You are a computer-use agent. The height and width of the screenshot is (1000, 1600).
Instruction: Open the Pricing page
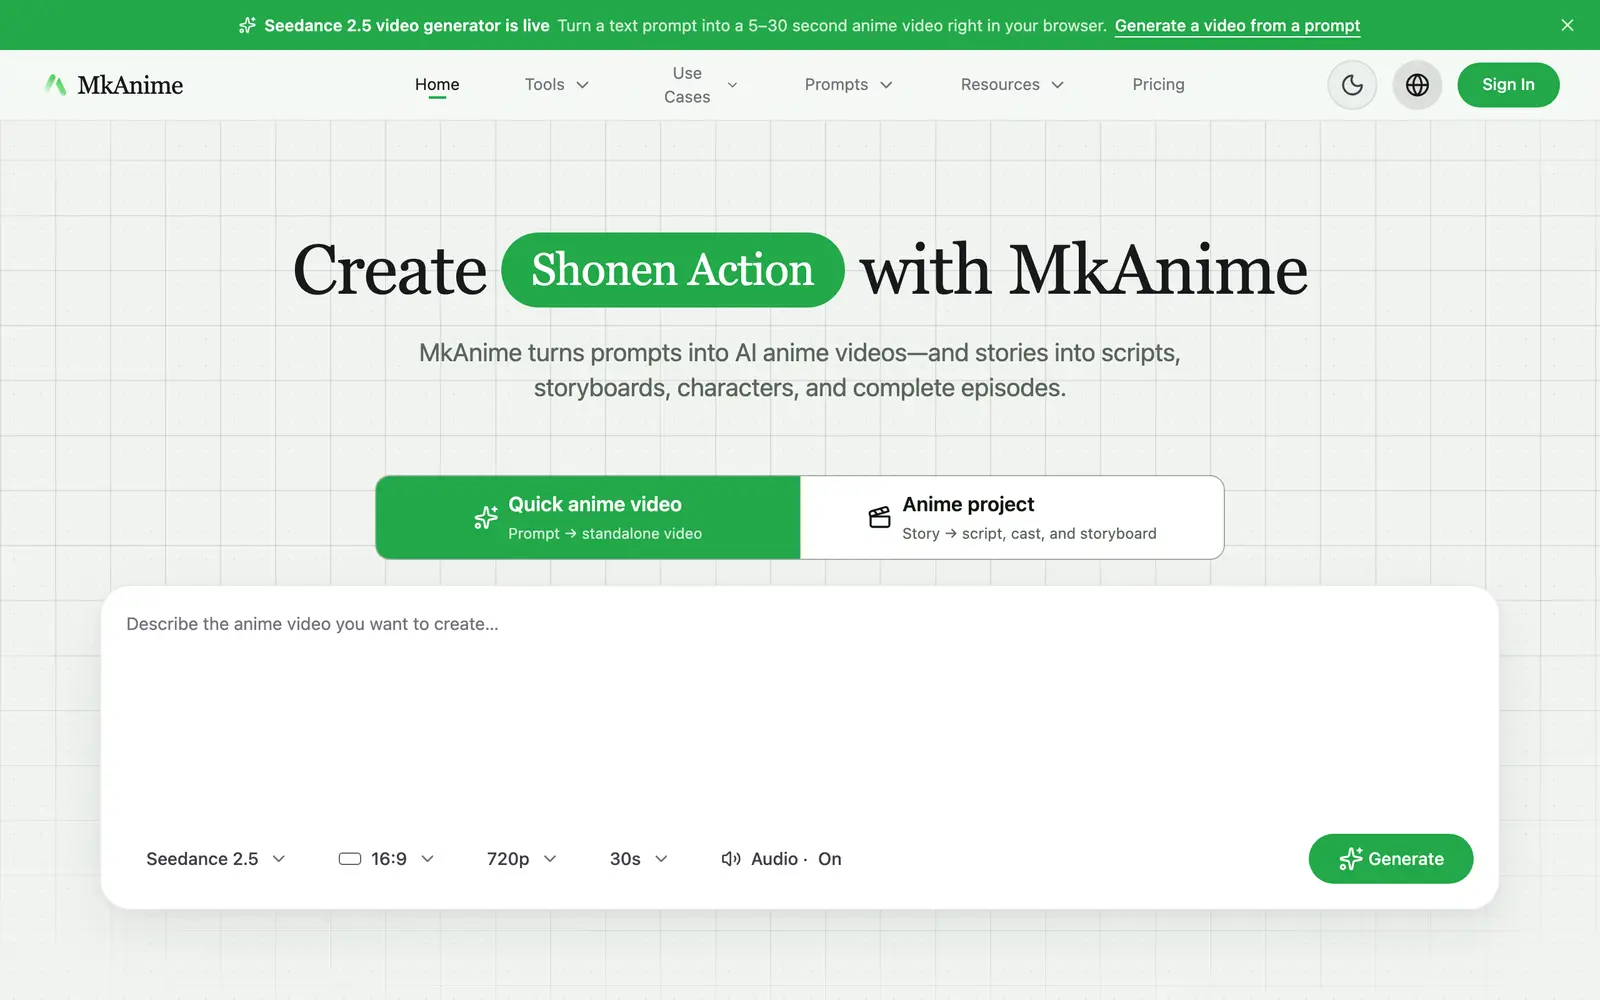[x=1158, y=85]
